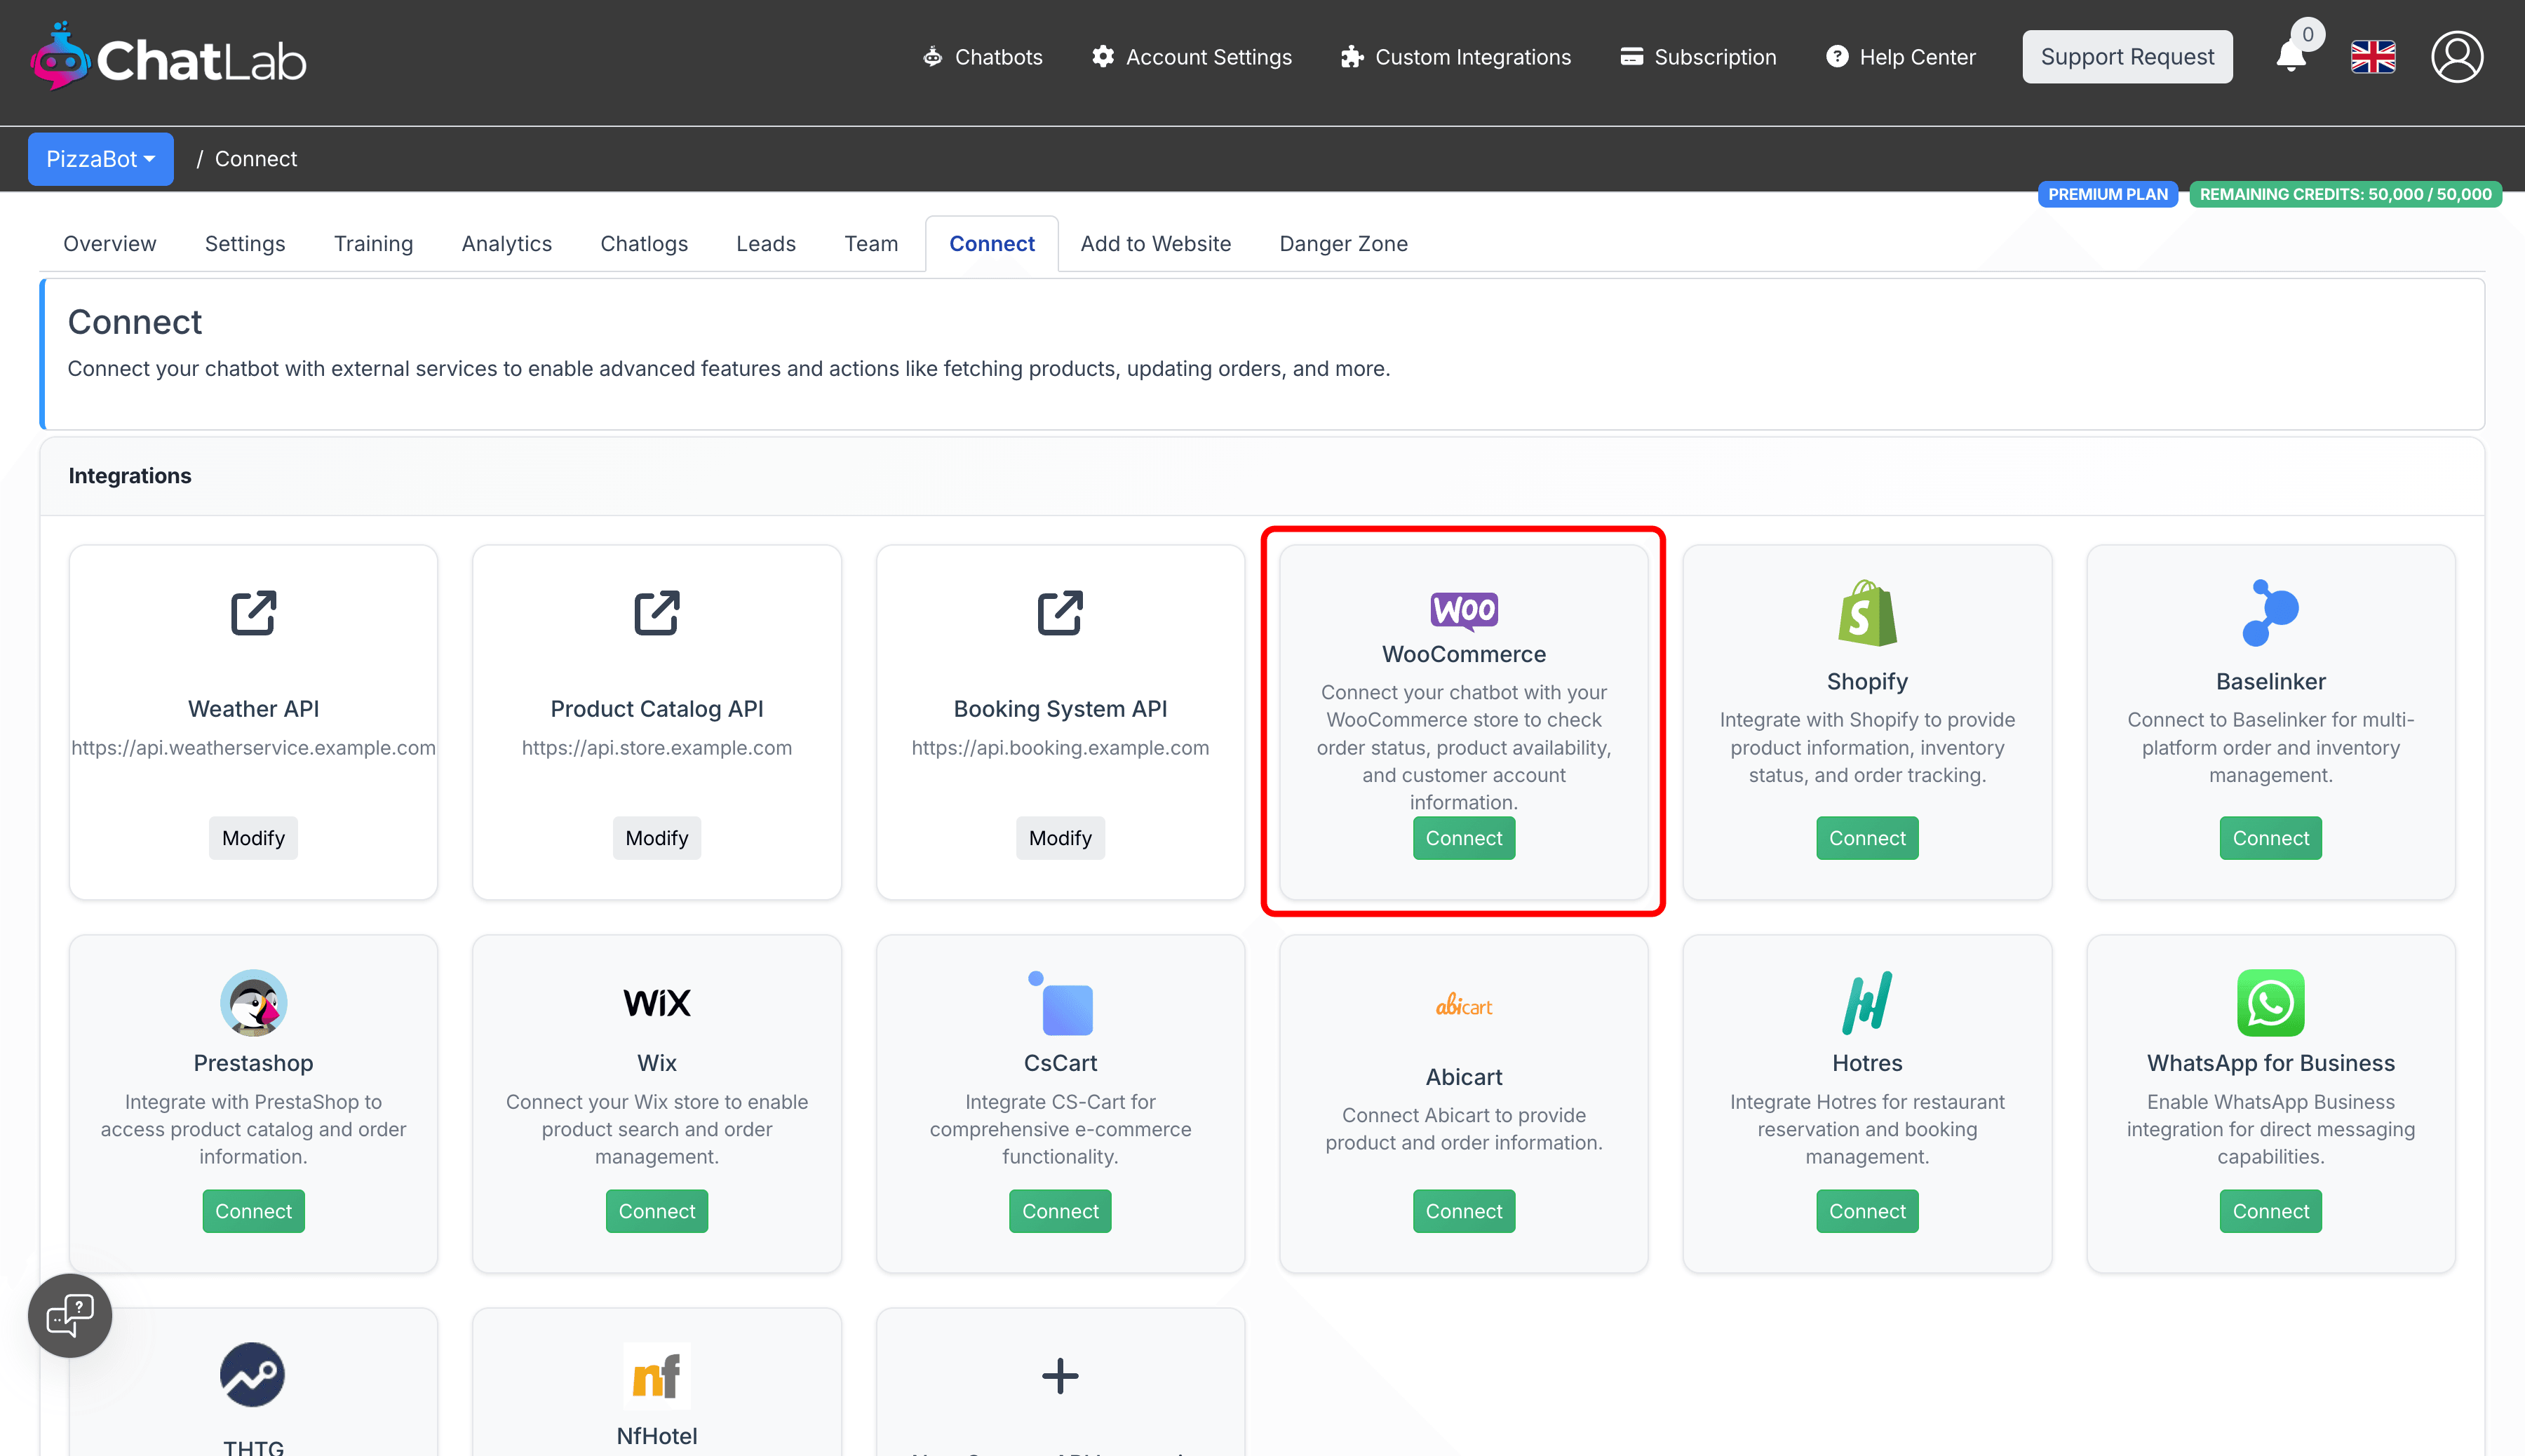The height and width of the screenshot is (1456, 2525).
Task: Expand the PizzaBot chatbot dropdown
Action: tap(100, 159)
